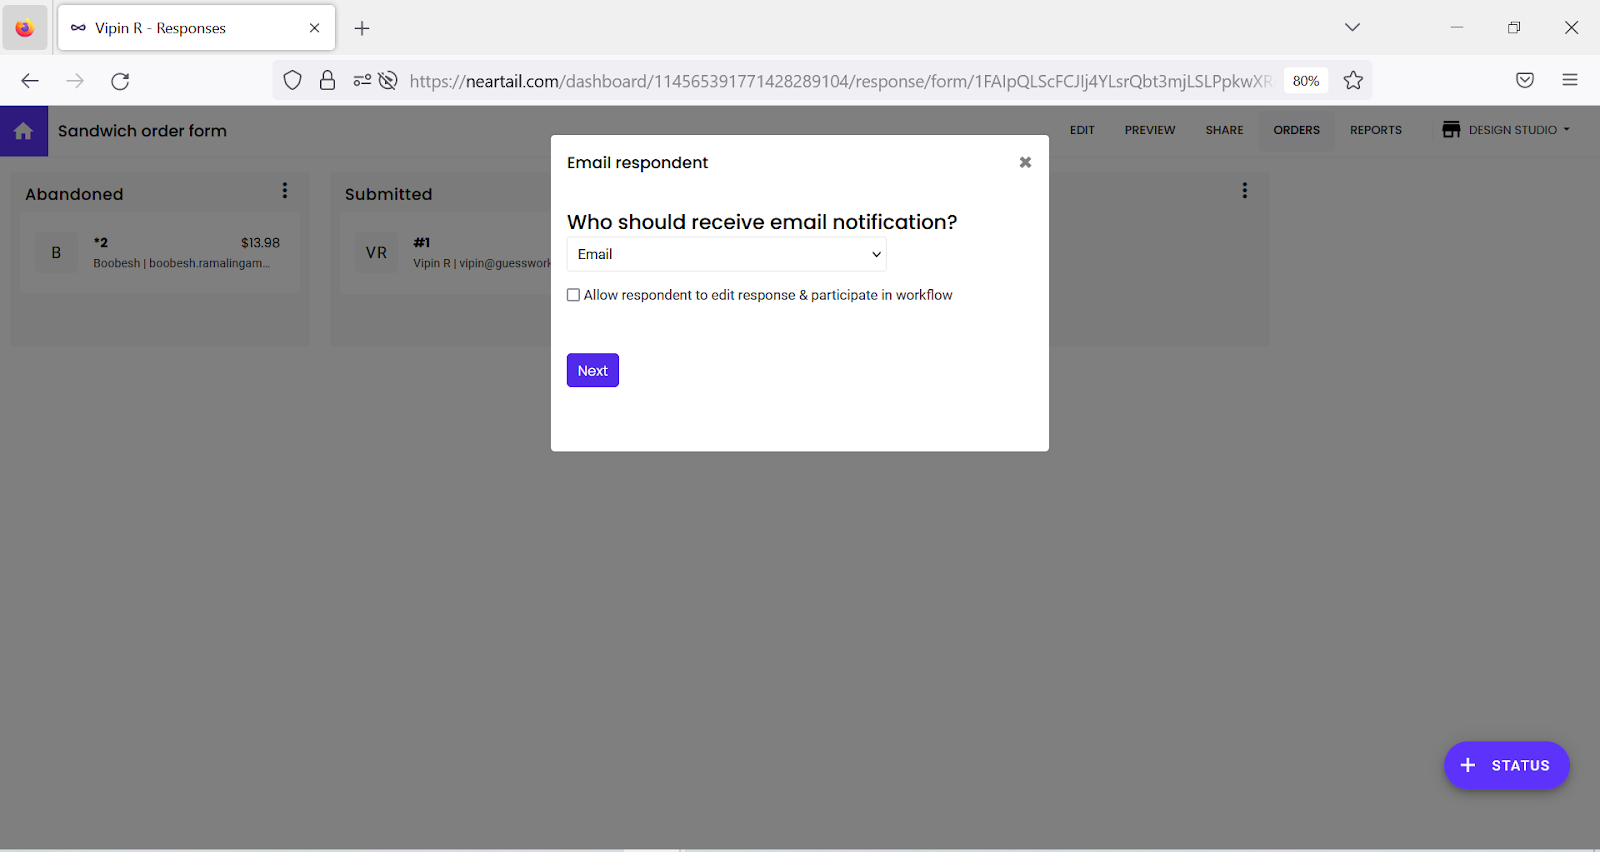Click the 80% zoom level indicator

1306,81
